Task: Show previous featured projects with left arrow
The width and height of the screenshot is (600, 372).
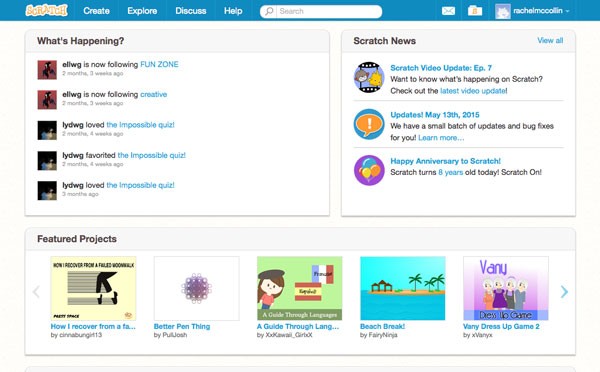Action: coord(36,292)
